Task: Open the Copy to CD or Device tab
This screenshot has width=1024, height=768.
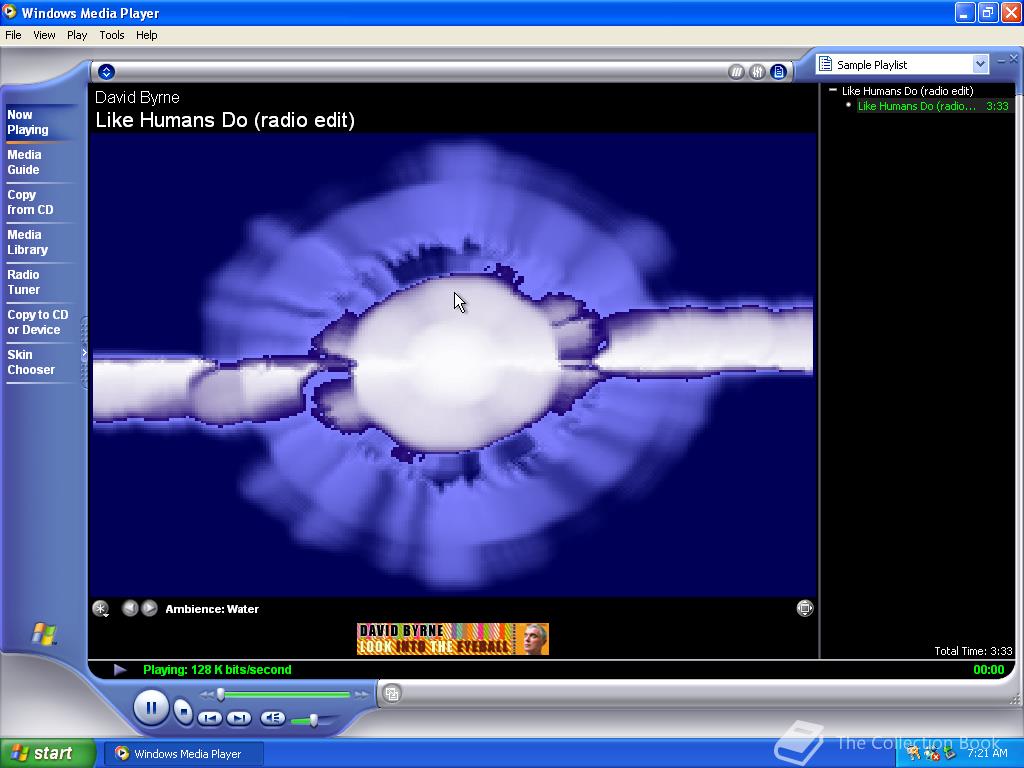Action: click(x=38, y=322)
